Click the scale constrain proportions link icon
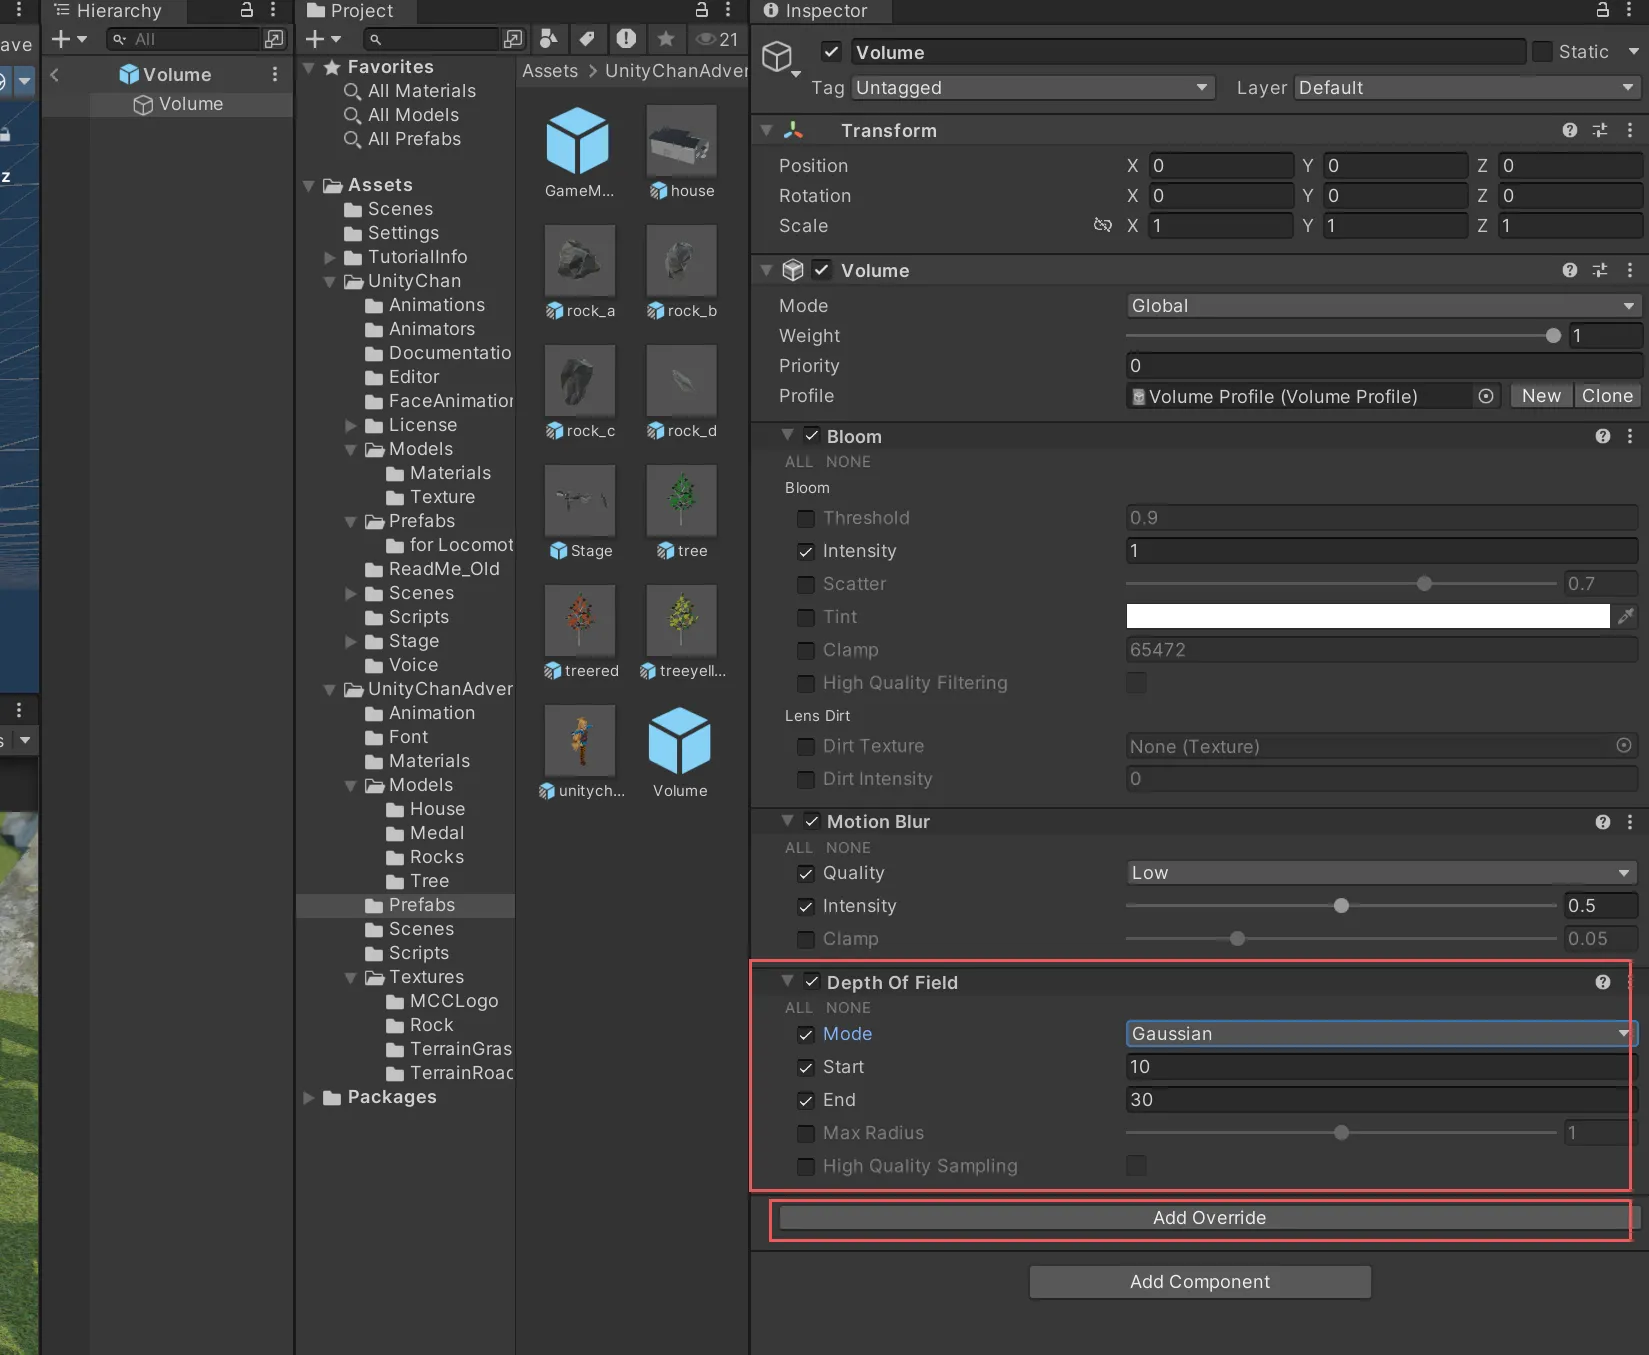Screen dimensions: 1649x1355 pyautogui.click(x=1102, y=225)
